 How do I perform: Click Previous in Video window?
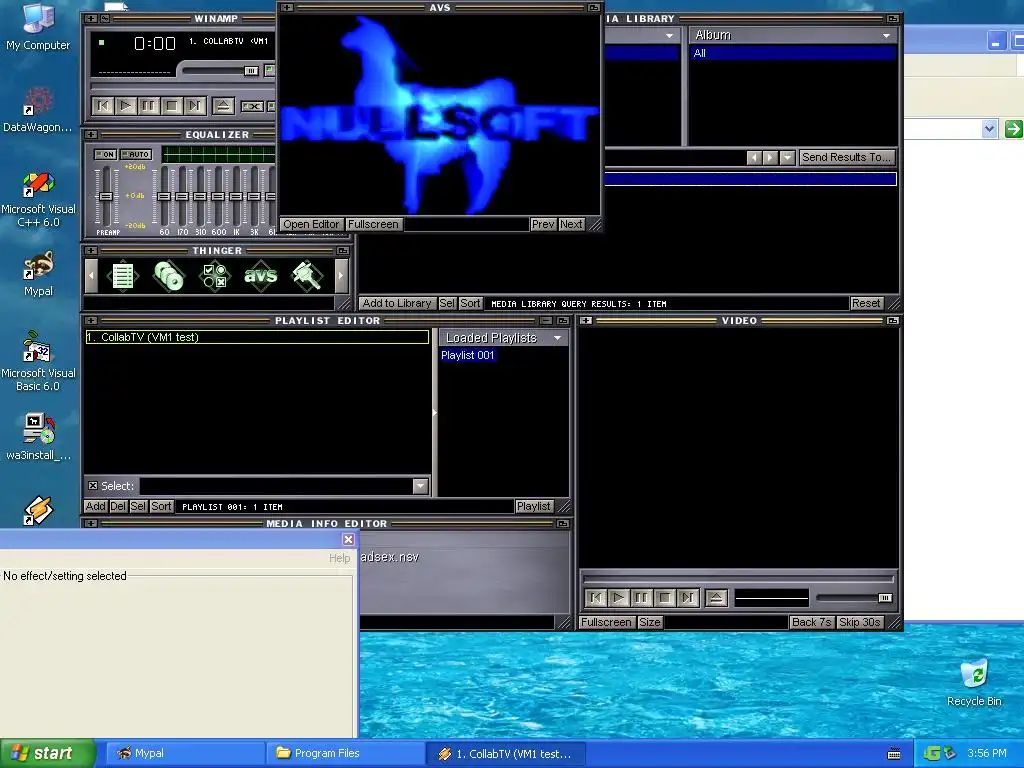pyautogui.click(x=596, y=598)
